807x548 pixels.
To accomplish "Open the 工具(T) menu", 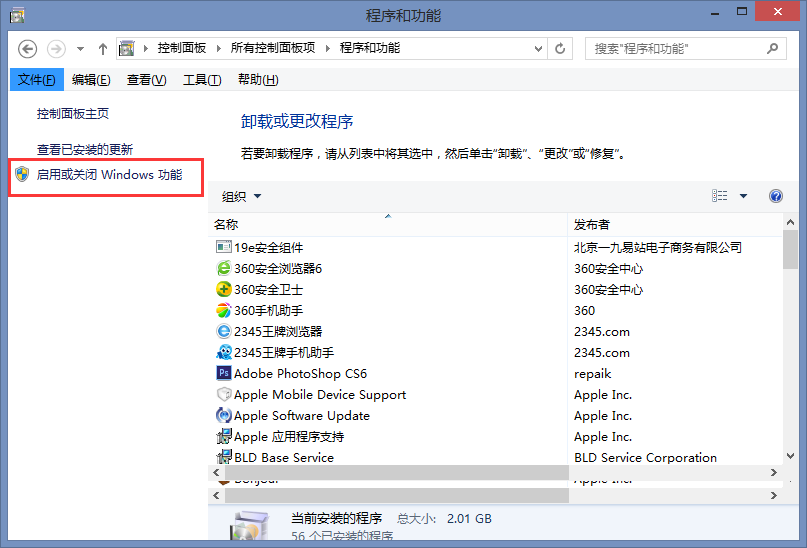I will point(202,80).
